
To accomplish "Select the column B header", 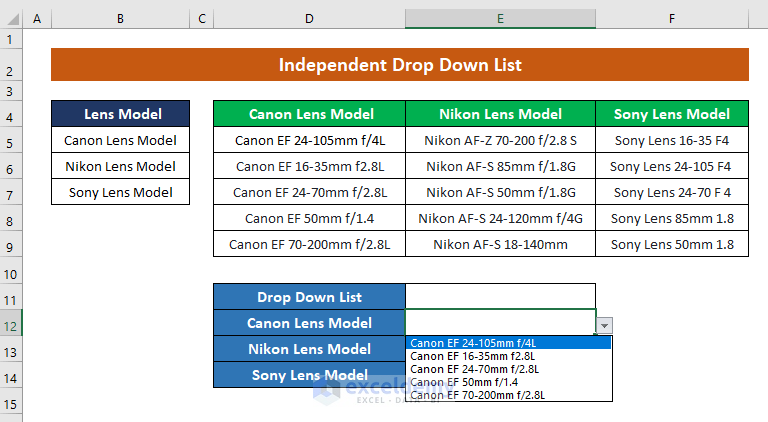I will (120, 19).
